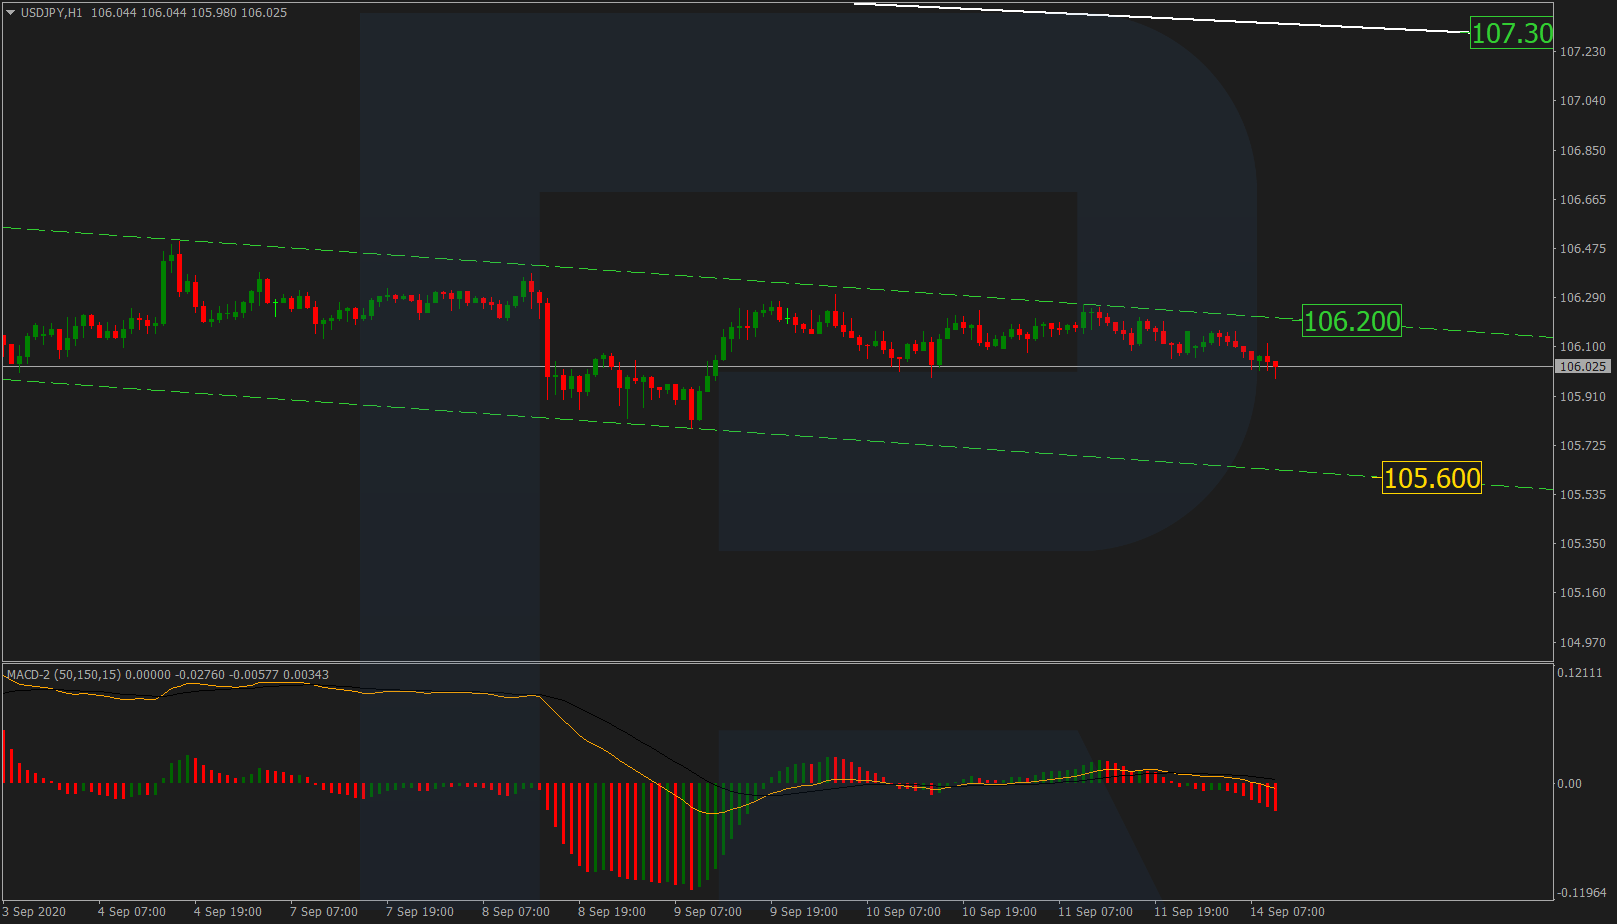Screen dimensions: 1617x924
Task: Click the 106.475 price scale value
Action: coord(1583,249)
